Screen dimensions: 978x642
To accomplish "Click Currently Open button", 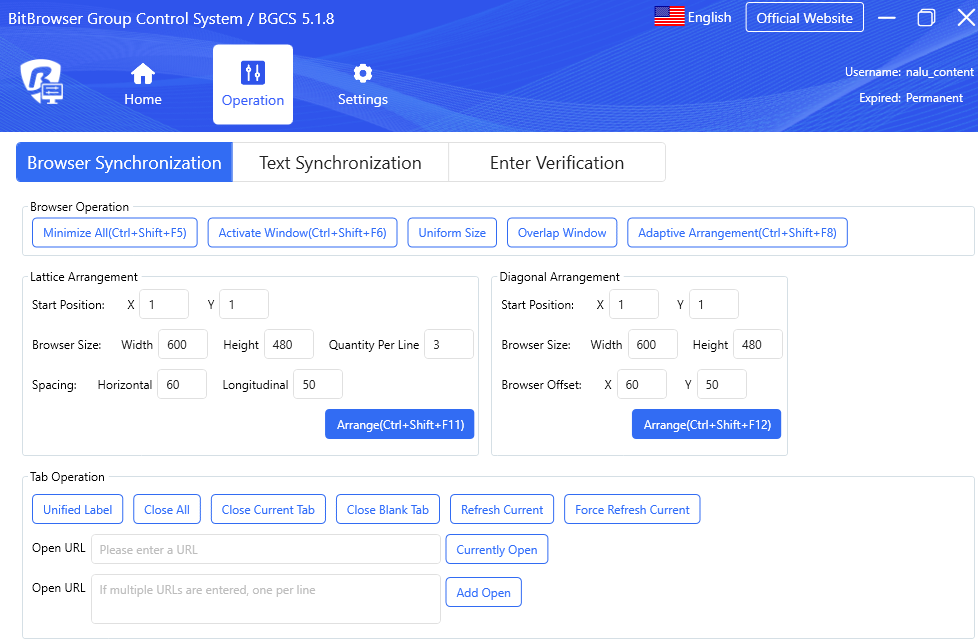I will click(x=496, y=549).
